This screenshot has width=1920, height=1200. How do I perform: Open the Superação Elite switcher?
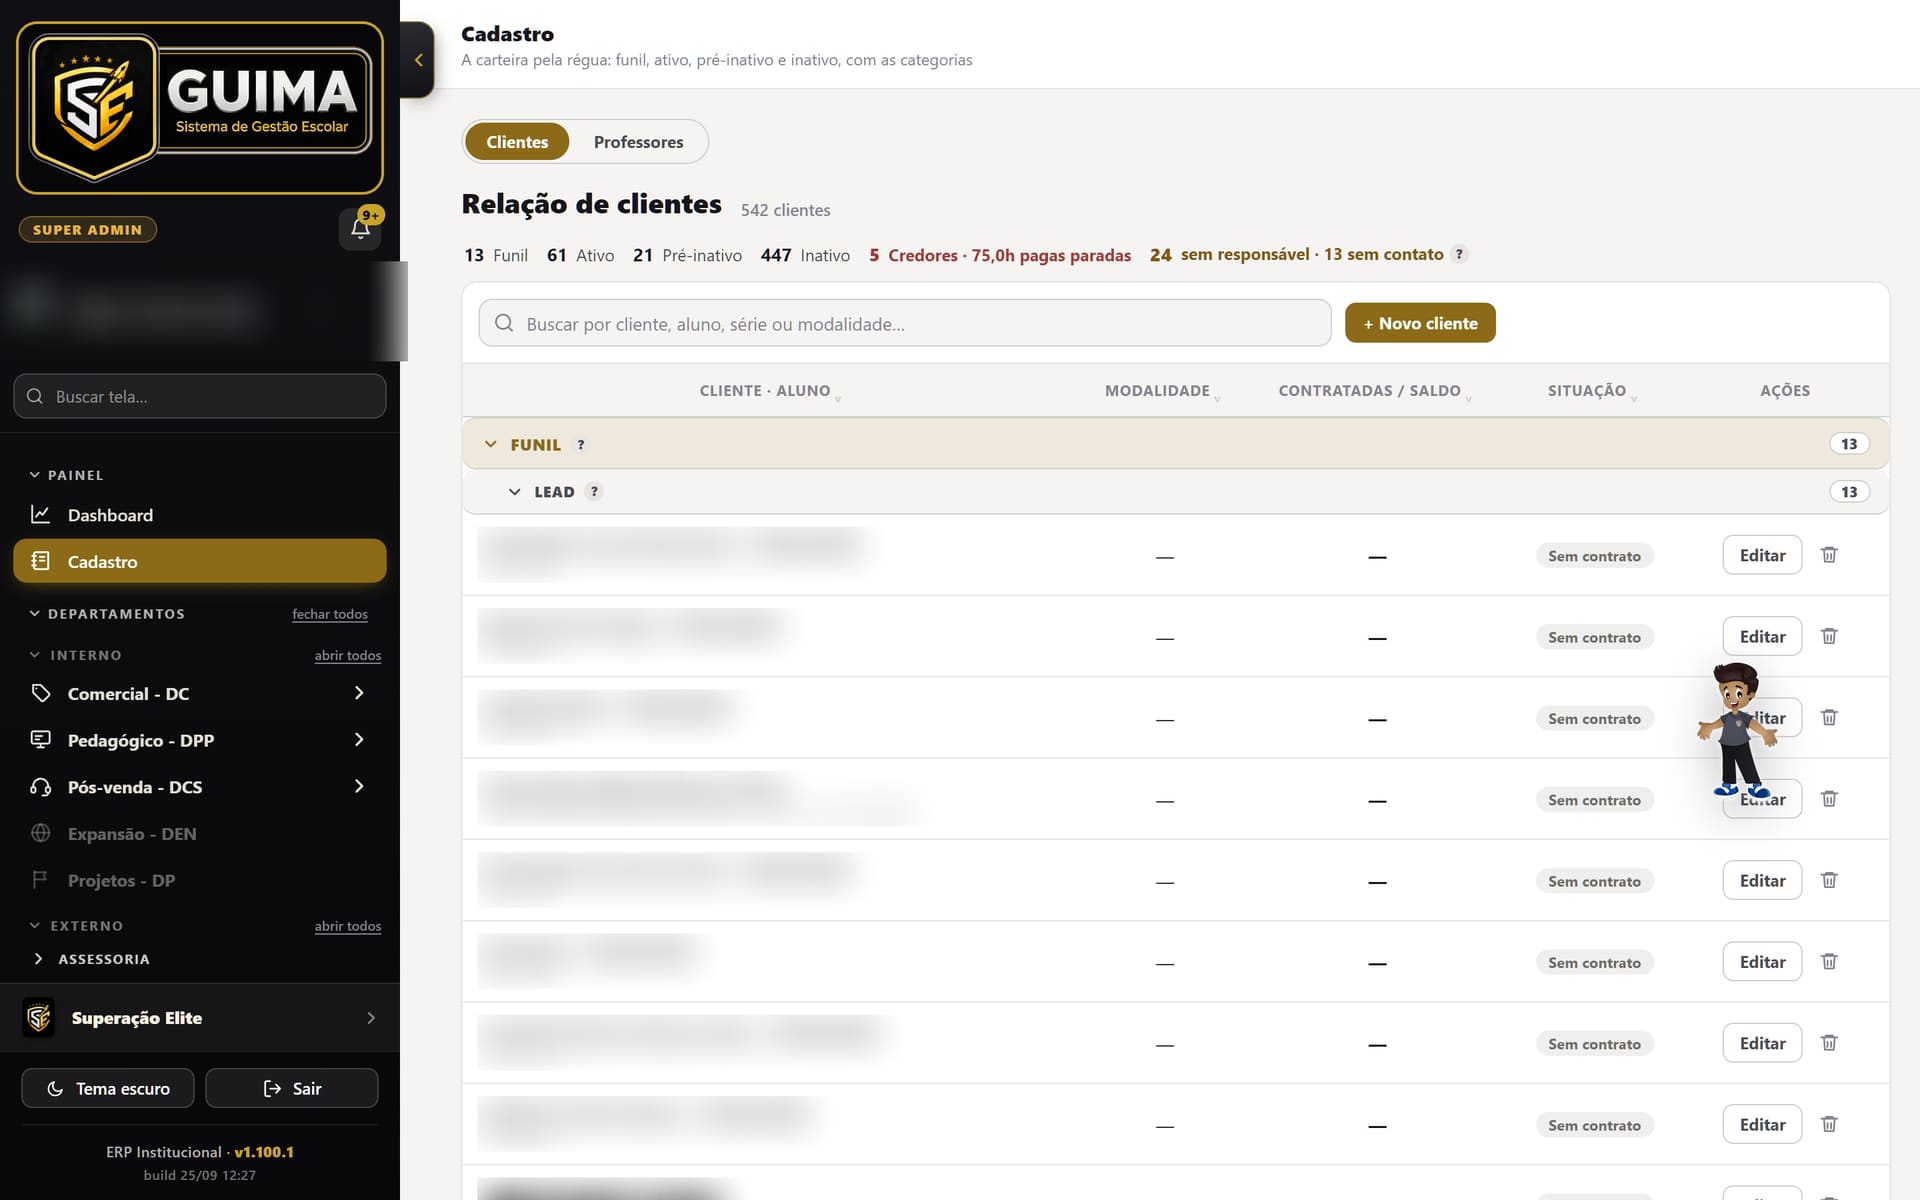pyautogui.click(x=200, y=1017)
